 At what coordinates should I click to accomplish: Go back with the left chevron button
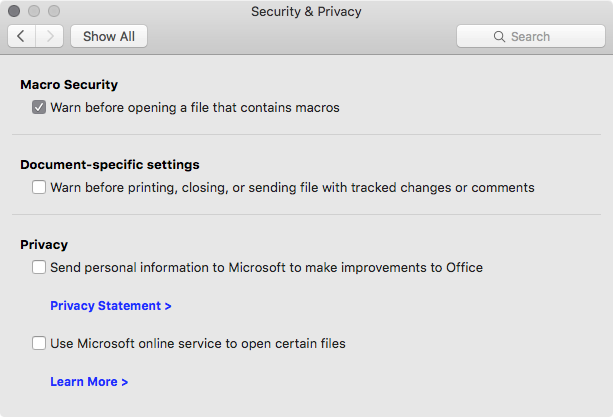[22, 36]
